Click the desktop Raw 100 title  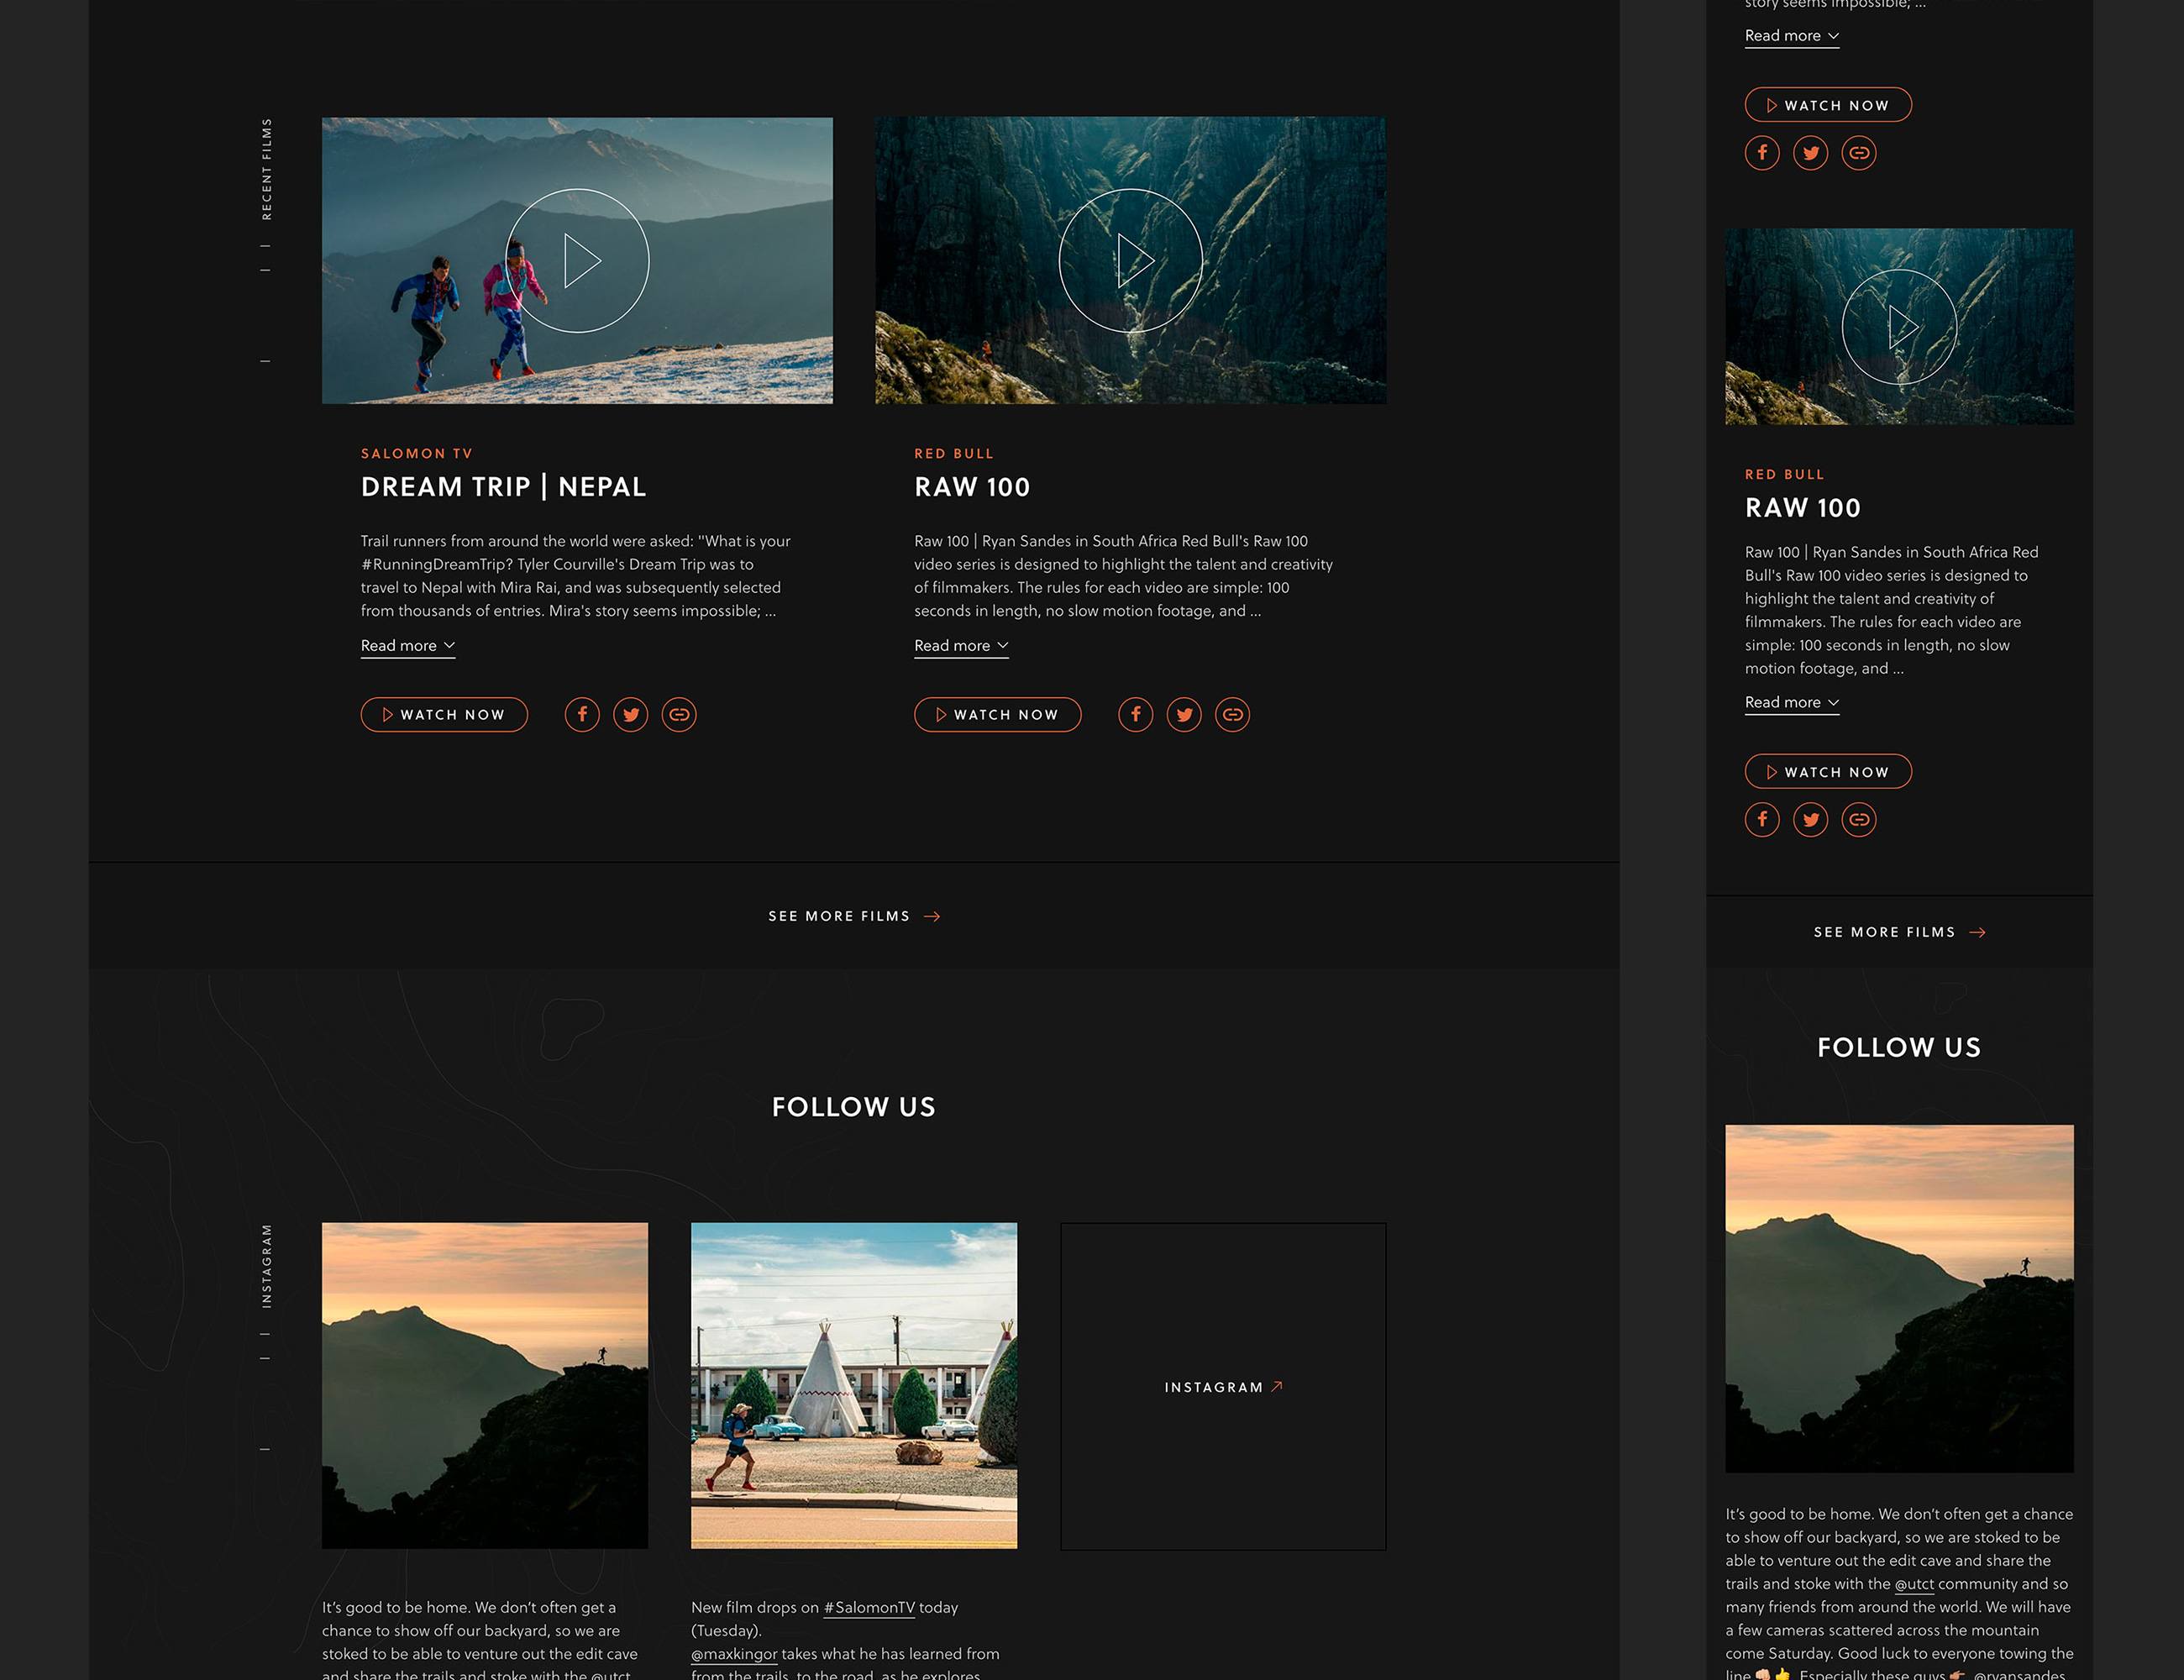point(972,487)
